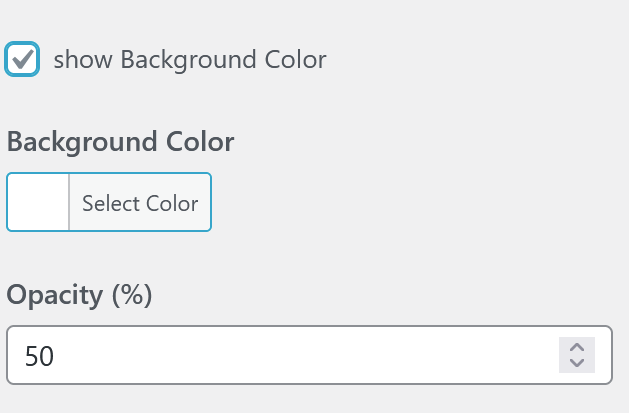Disable background color display option

(22, 60)
